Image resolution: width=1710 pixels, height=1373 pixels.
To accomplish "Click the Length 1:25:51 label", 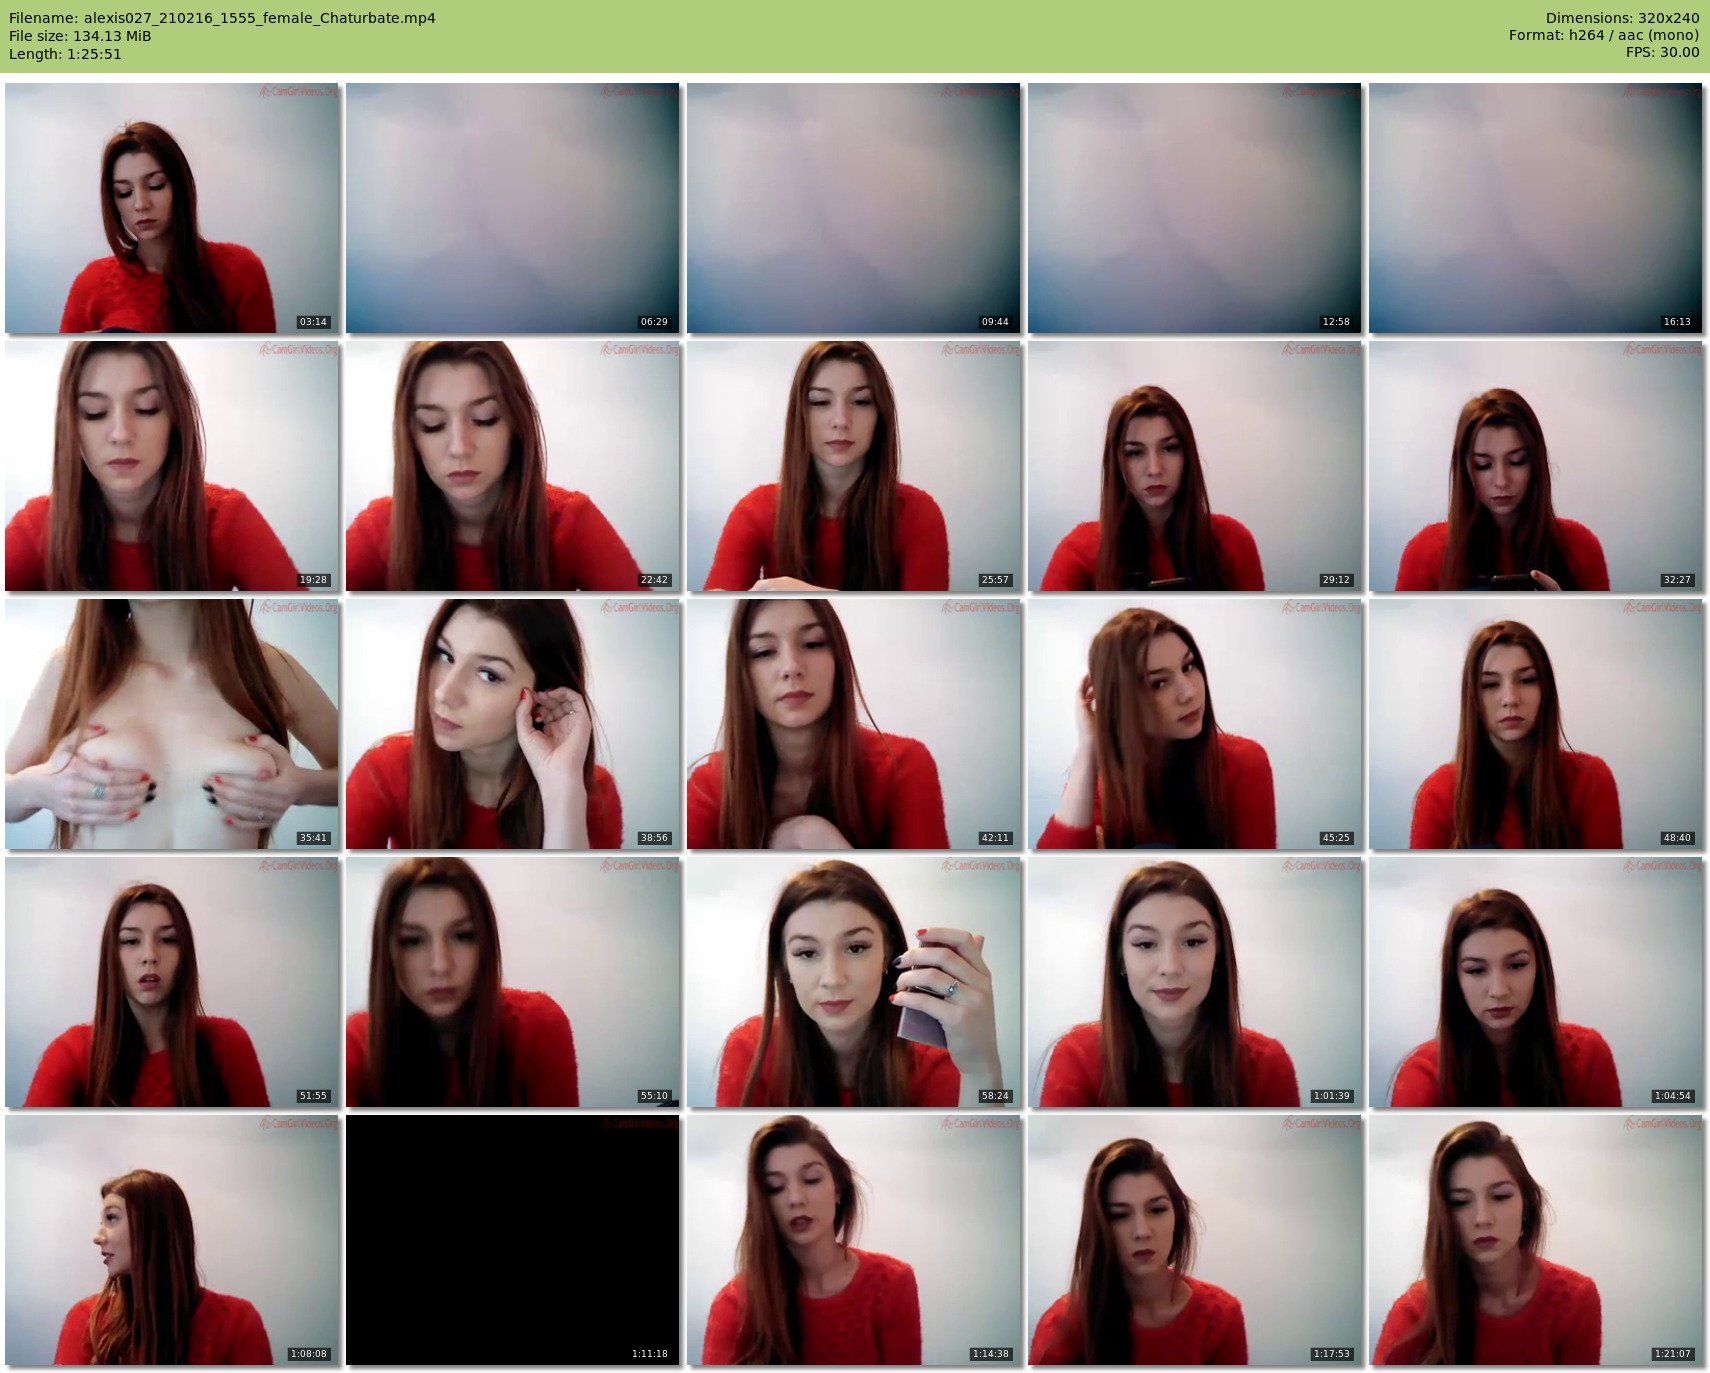I will [x=65, y=54].
